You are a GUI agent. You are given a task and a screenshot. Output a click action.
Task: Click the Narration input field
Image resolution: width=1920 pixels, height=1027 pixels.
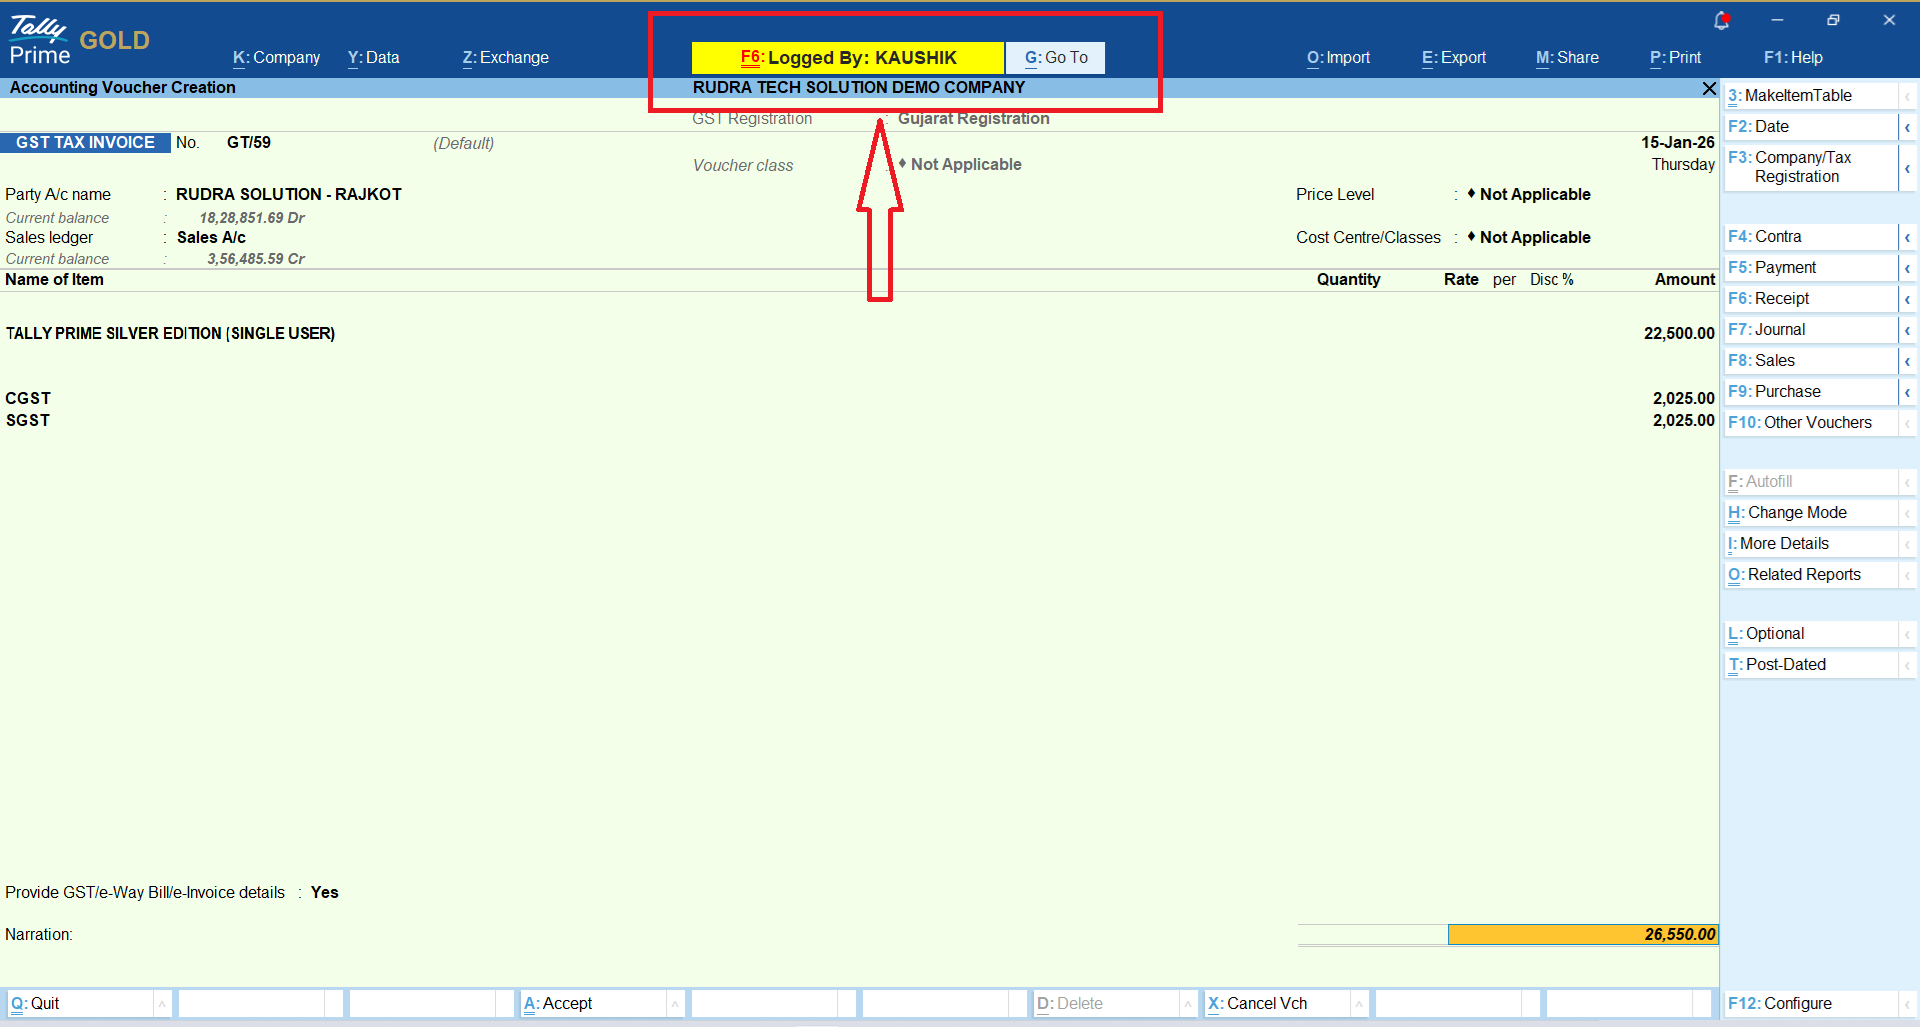tap(600, 935)
